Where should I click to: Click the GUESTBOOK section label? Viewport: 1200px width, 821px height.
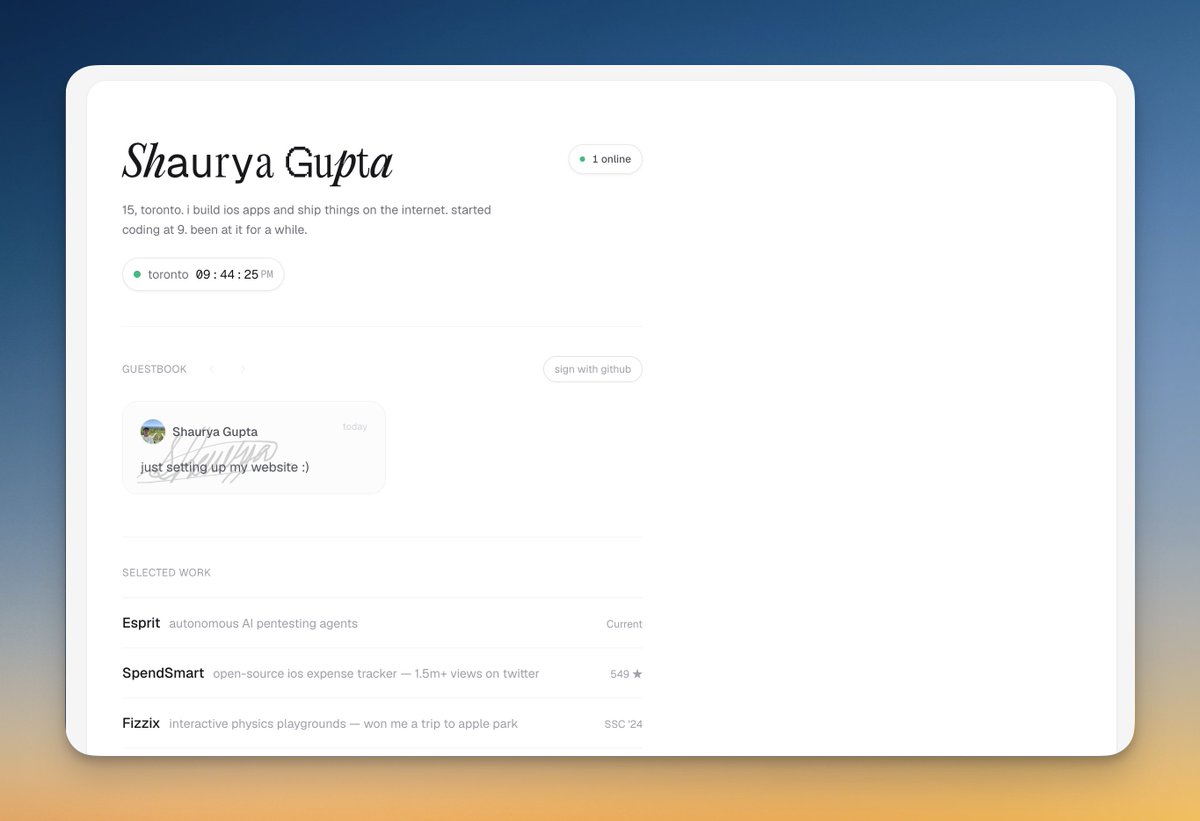[154, 369]
